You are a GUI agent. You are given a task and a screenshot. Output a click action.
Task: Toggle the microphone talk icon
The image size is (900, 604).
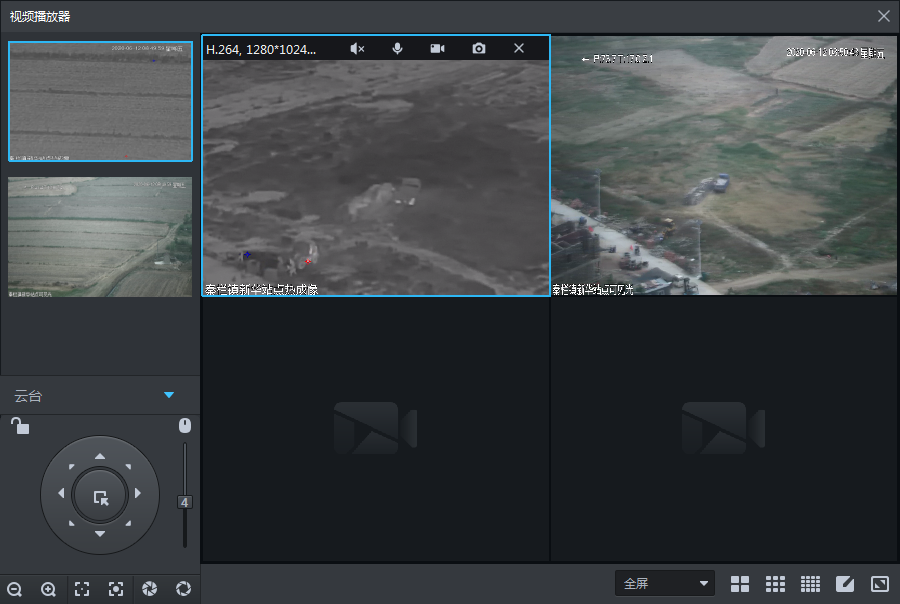tap(397, 48)
